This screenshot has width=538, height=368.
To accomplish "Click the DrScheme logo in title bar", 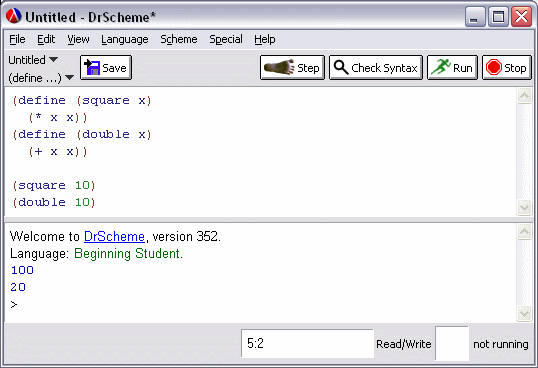I will (x=13, y=16).
